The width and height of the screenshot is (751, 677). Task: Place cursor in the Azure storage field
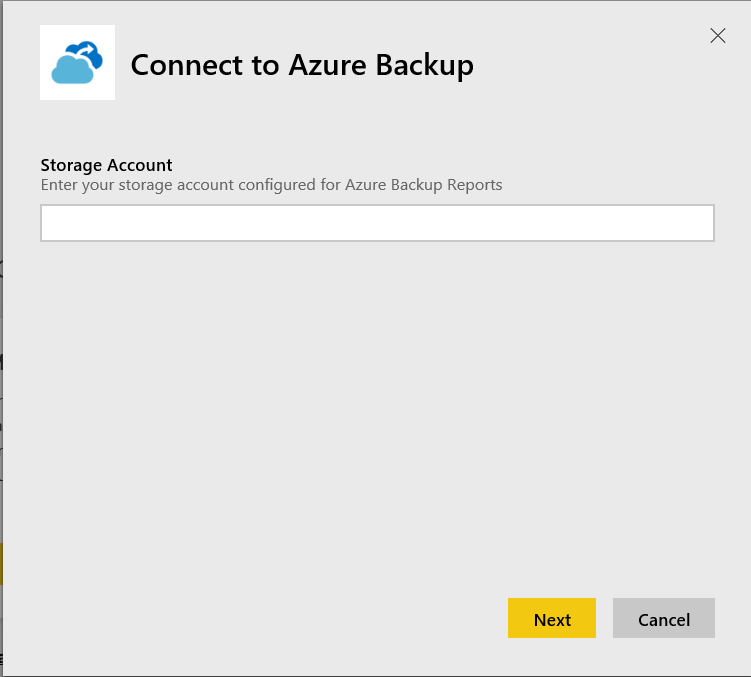(x=377, y=223)
